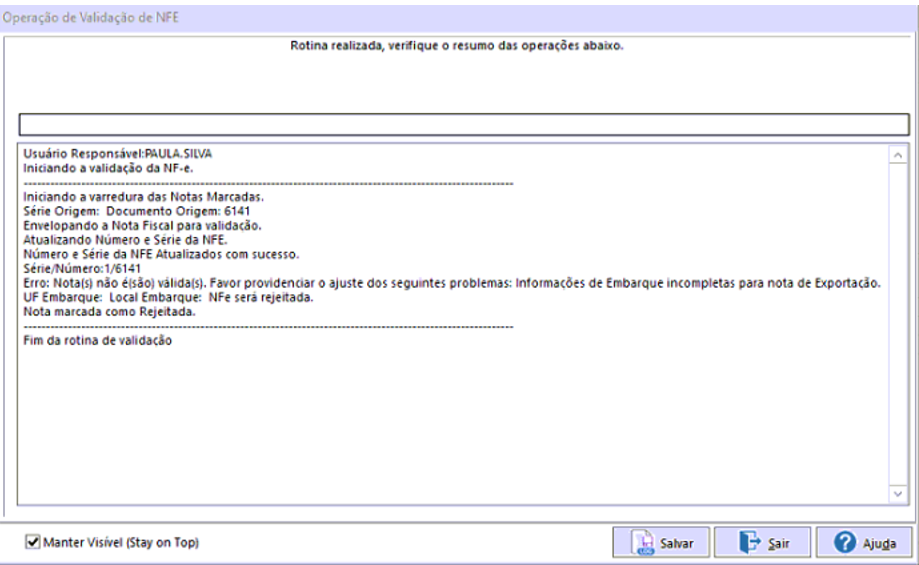919x565 pixels.
Task: Toggle Manter Visível (Stay on Top) checkbox
Action: [x=33, y=542]
